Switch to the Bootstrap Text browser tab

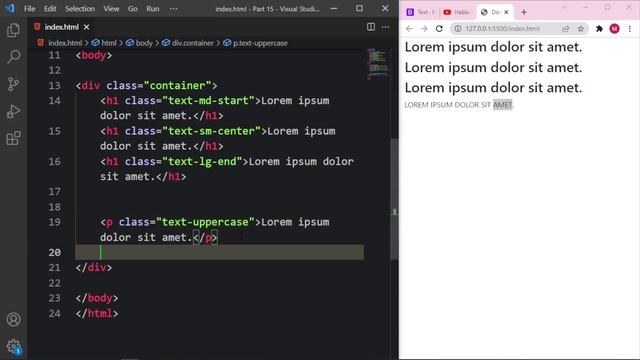click(420, 12)
